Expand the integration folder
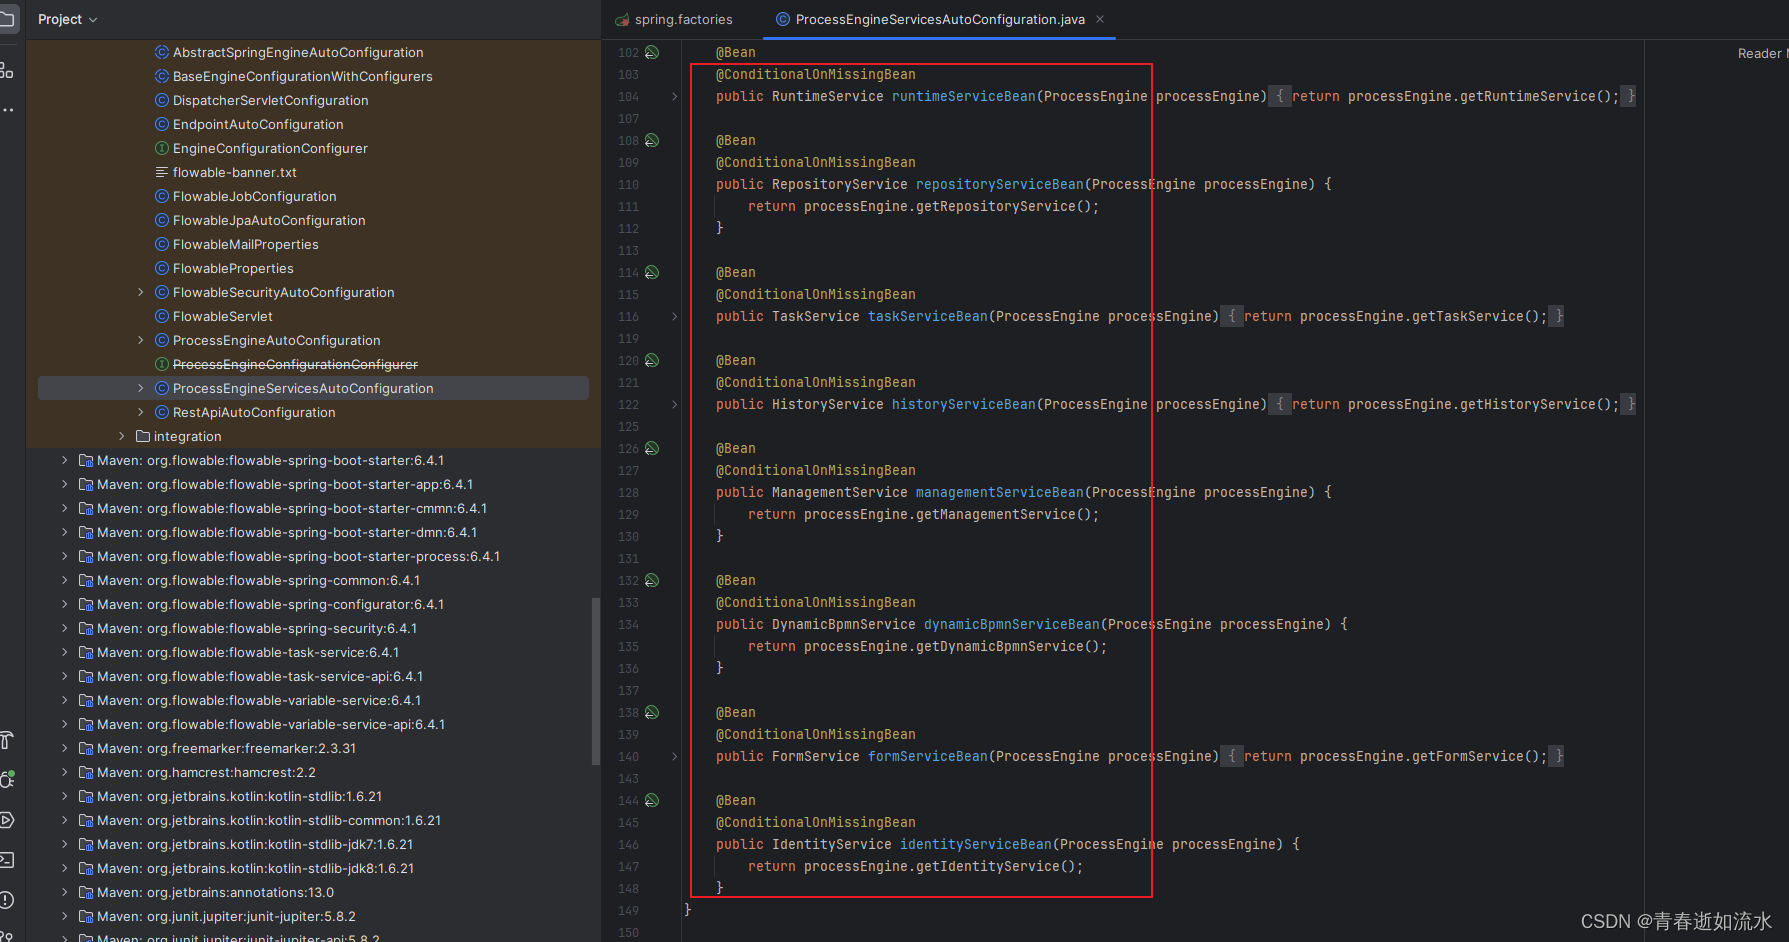This screenshot has height=942, width=1789. coord(122,436)
